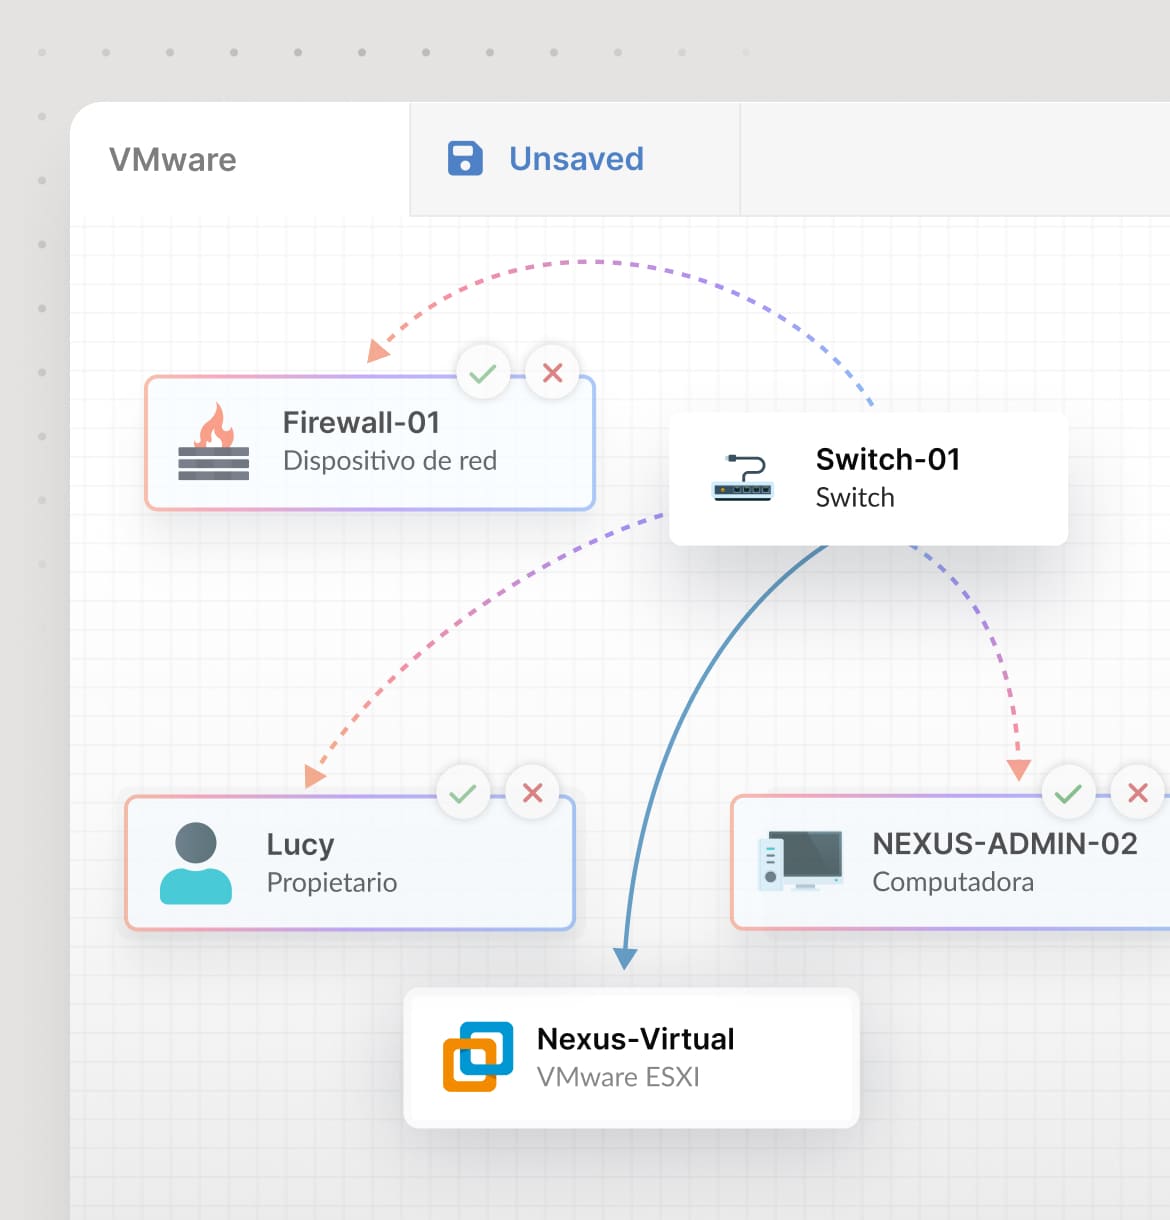
Task: Click the VMware ESXI subtitle
Action: point(618,1077)
